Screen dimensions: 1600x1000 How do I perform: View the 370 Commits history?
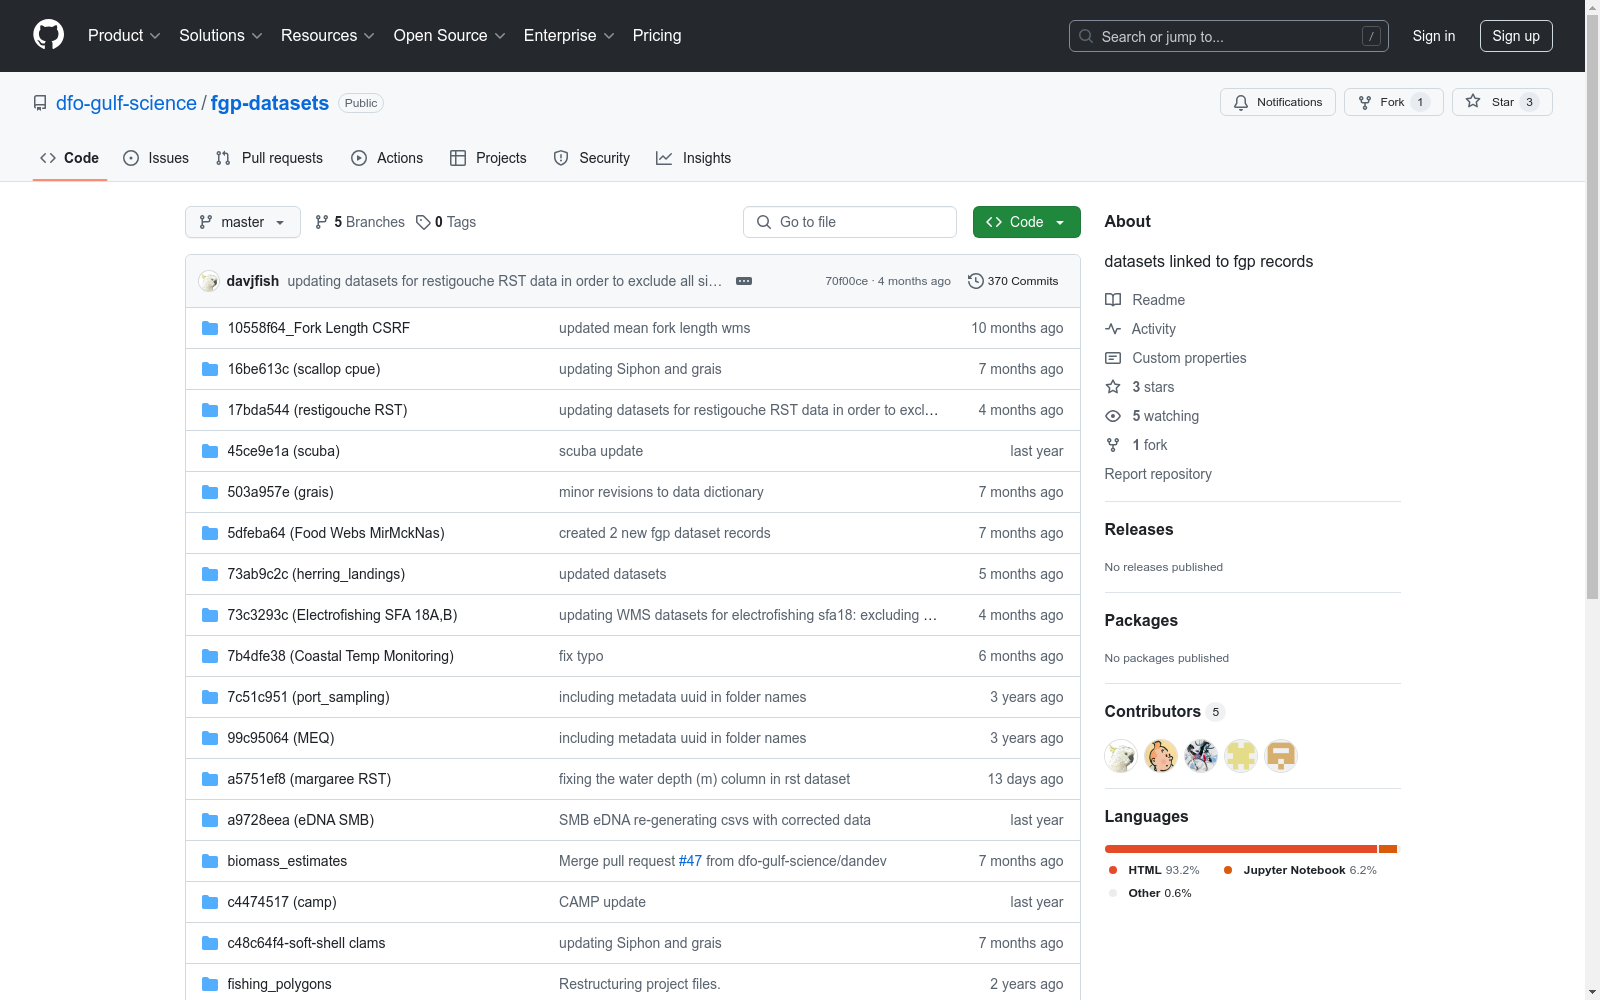[x=1013, y=281]
